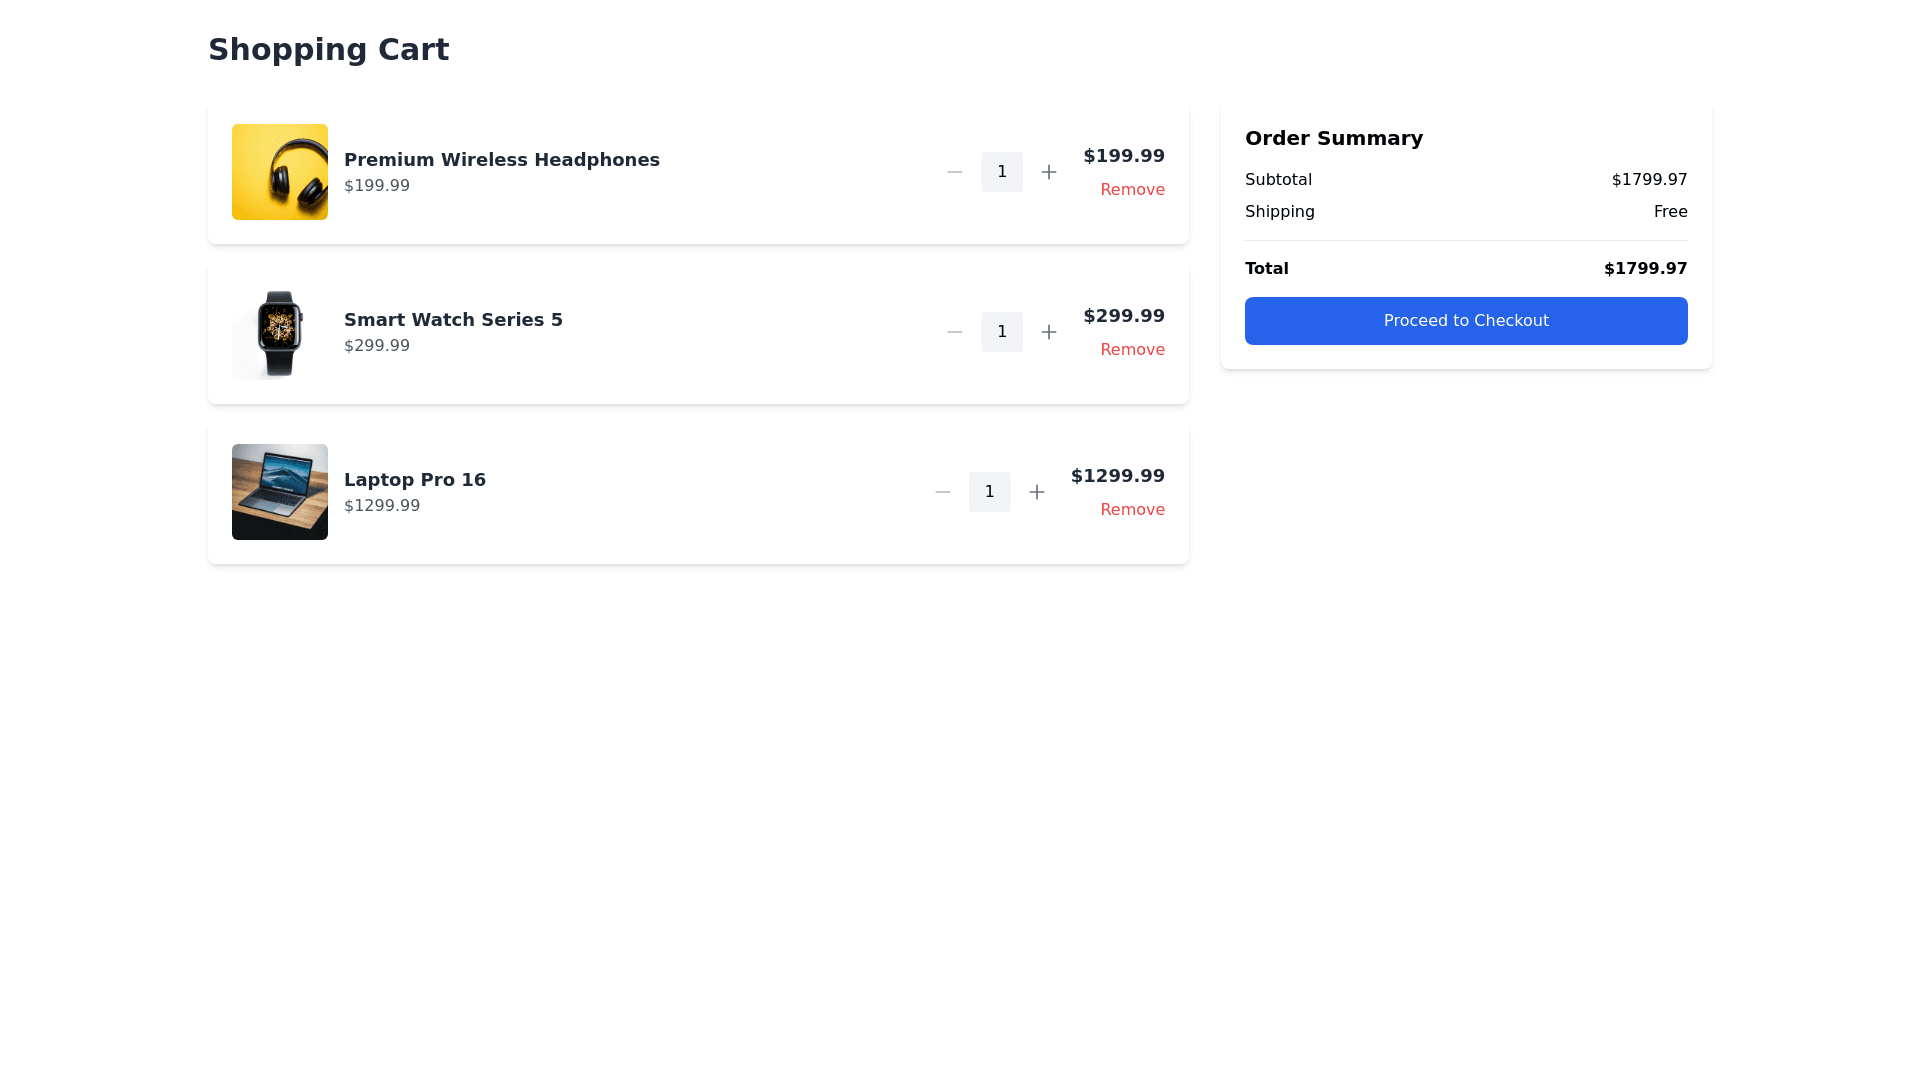
Task: Click the Laptop Pro 16 name
Action: (414, 480)
